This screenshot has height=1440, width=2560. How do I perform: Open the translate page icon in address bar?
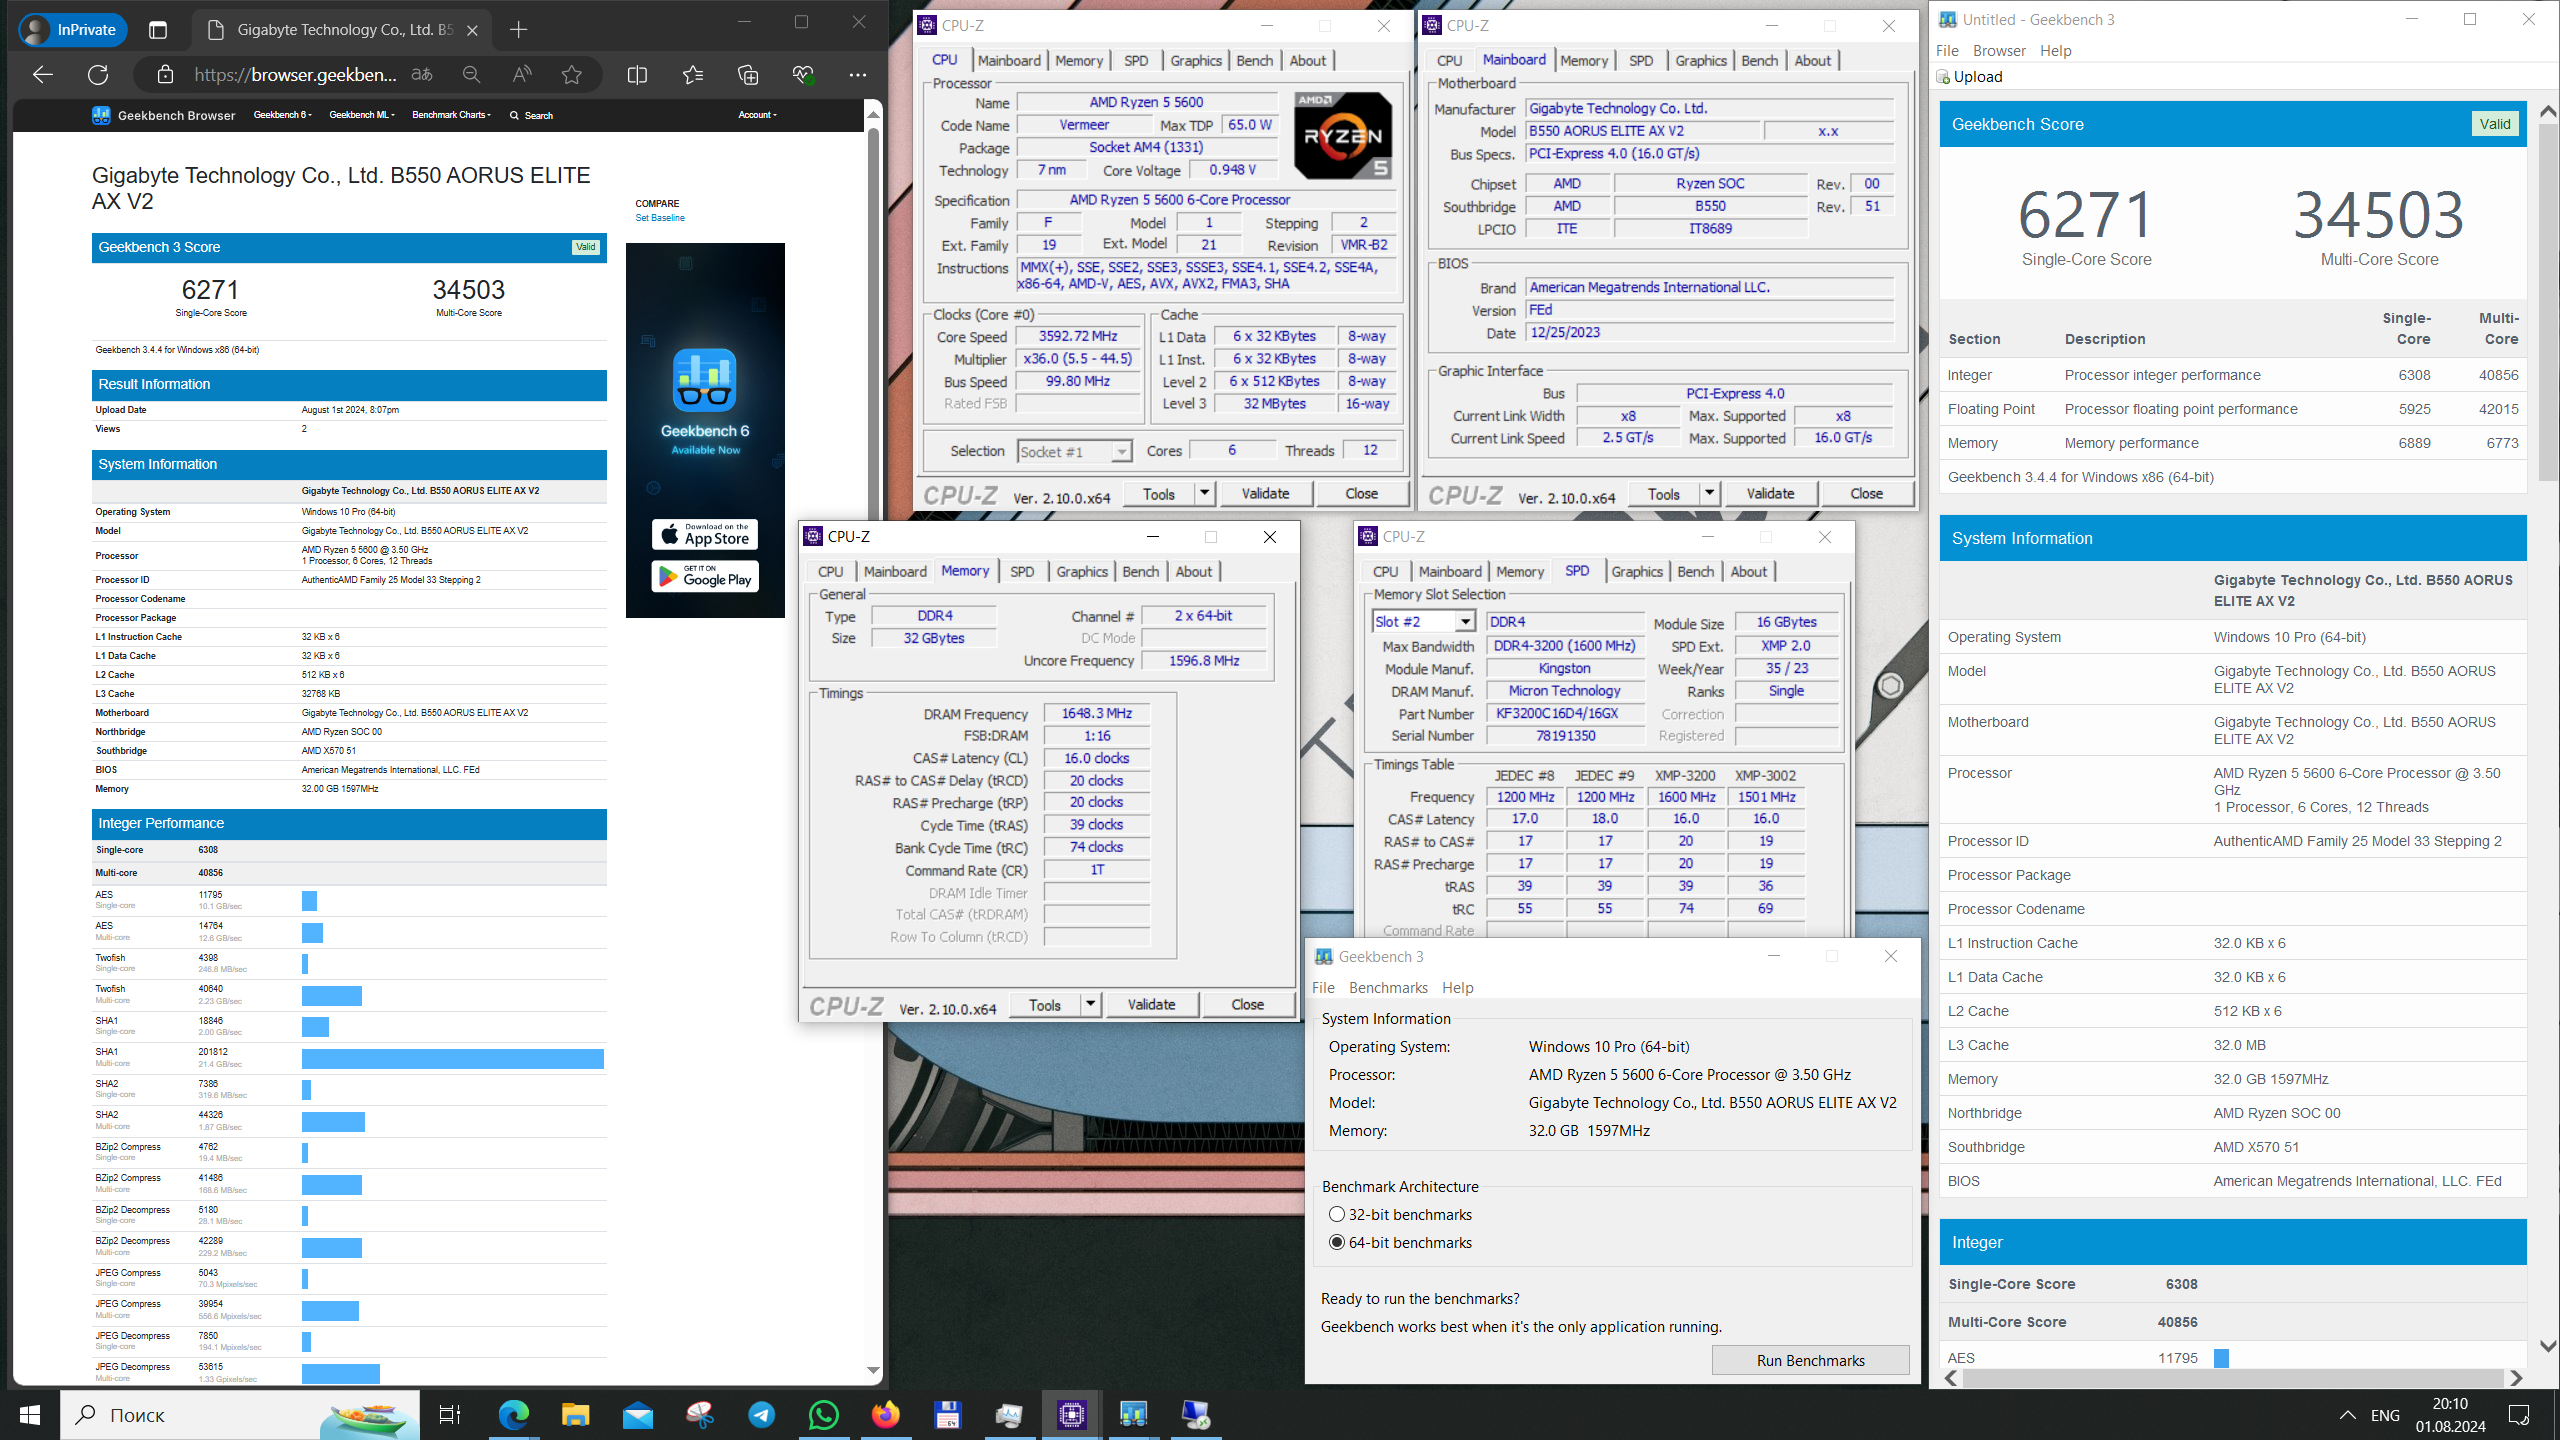(422, 74)
